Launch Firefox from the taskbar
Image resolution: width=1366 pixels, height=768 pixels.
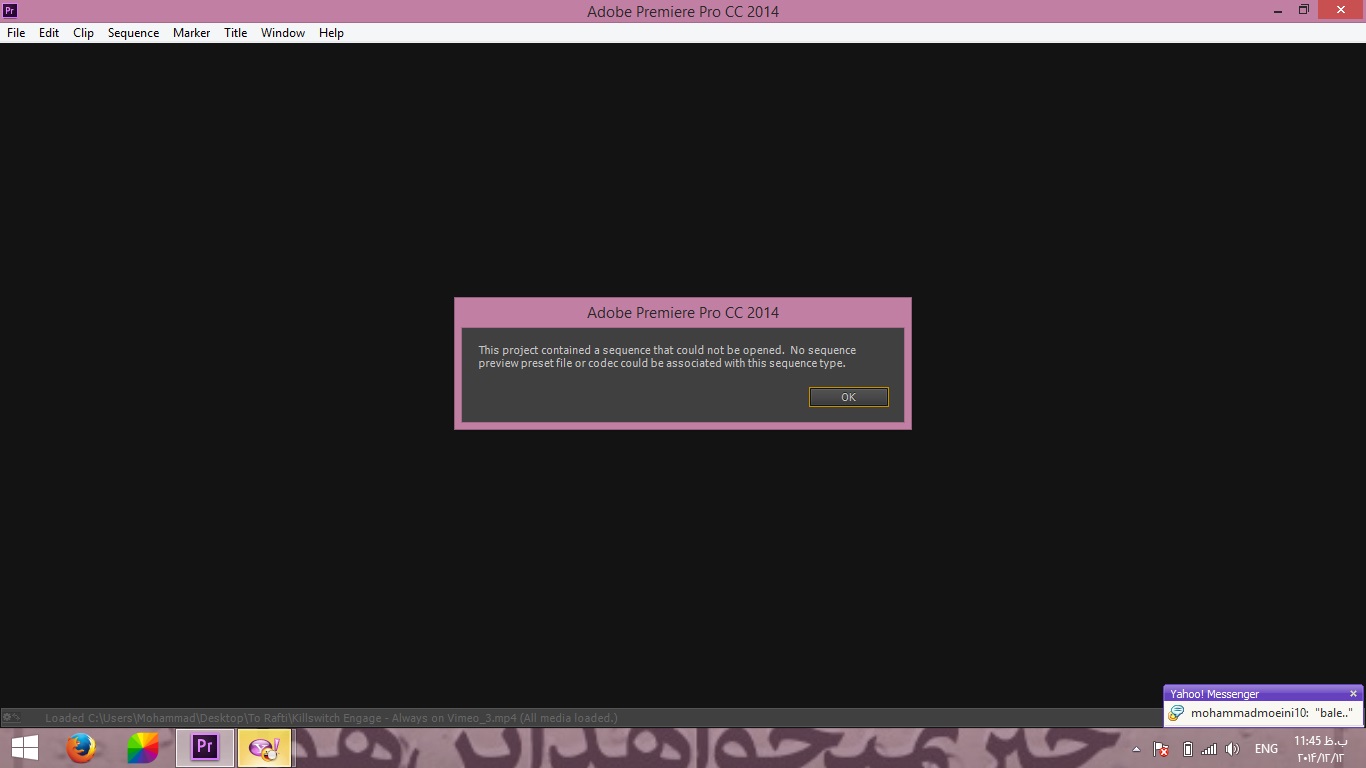[x=81, y=748]
